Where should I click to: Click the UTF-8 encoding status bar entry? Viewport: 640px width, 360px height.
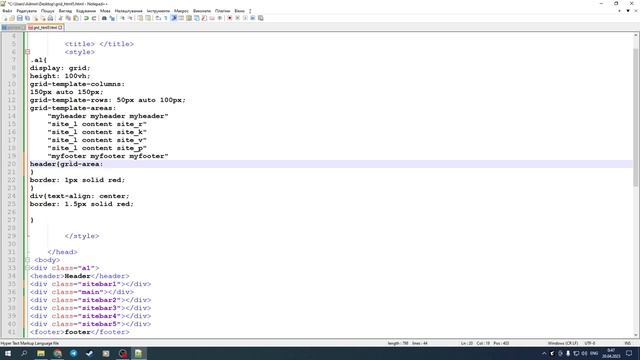tap(590, 343)
